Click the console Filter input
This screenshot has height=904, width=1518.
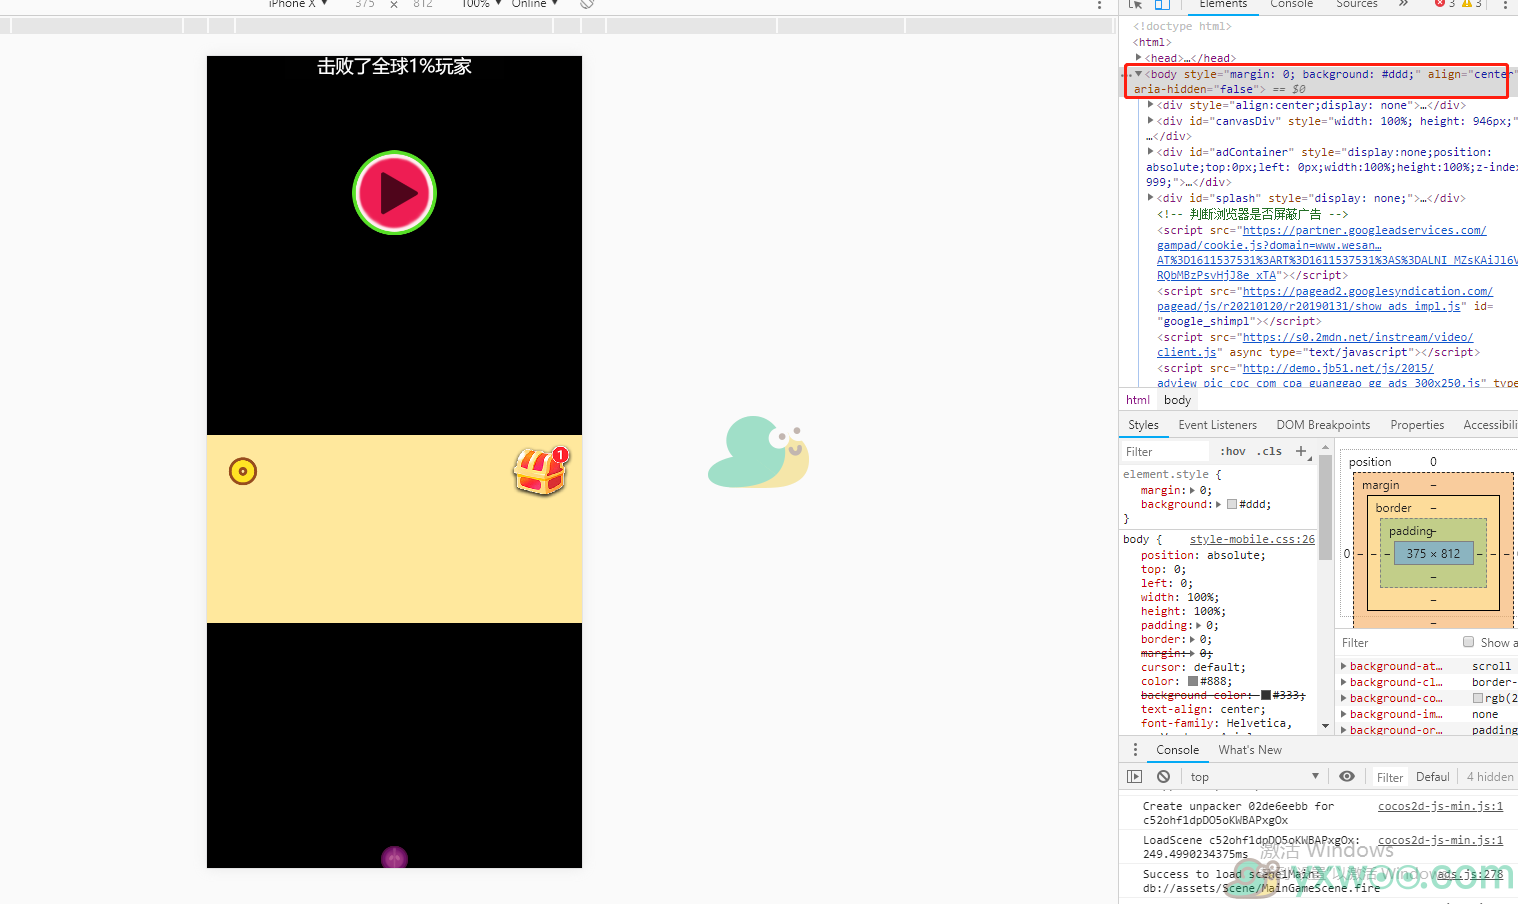(1389, 777)
